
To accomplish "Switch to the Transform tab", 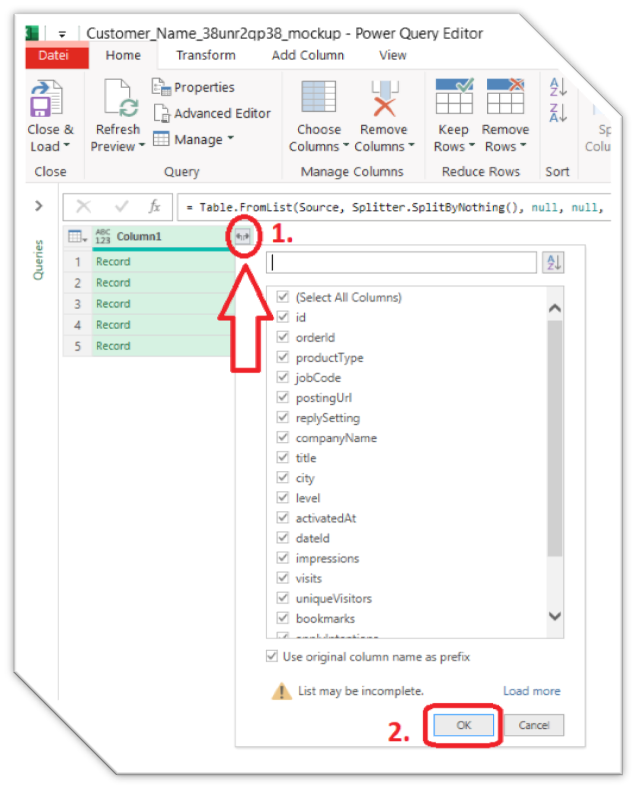I will tap(206, 55).
